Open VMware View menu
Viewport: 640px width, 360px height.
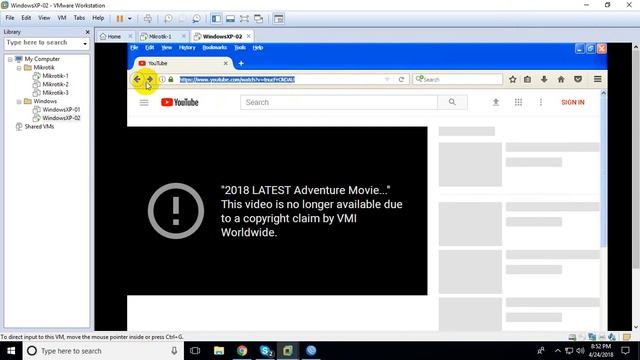pos(44,18)
